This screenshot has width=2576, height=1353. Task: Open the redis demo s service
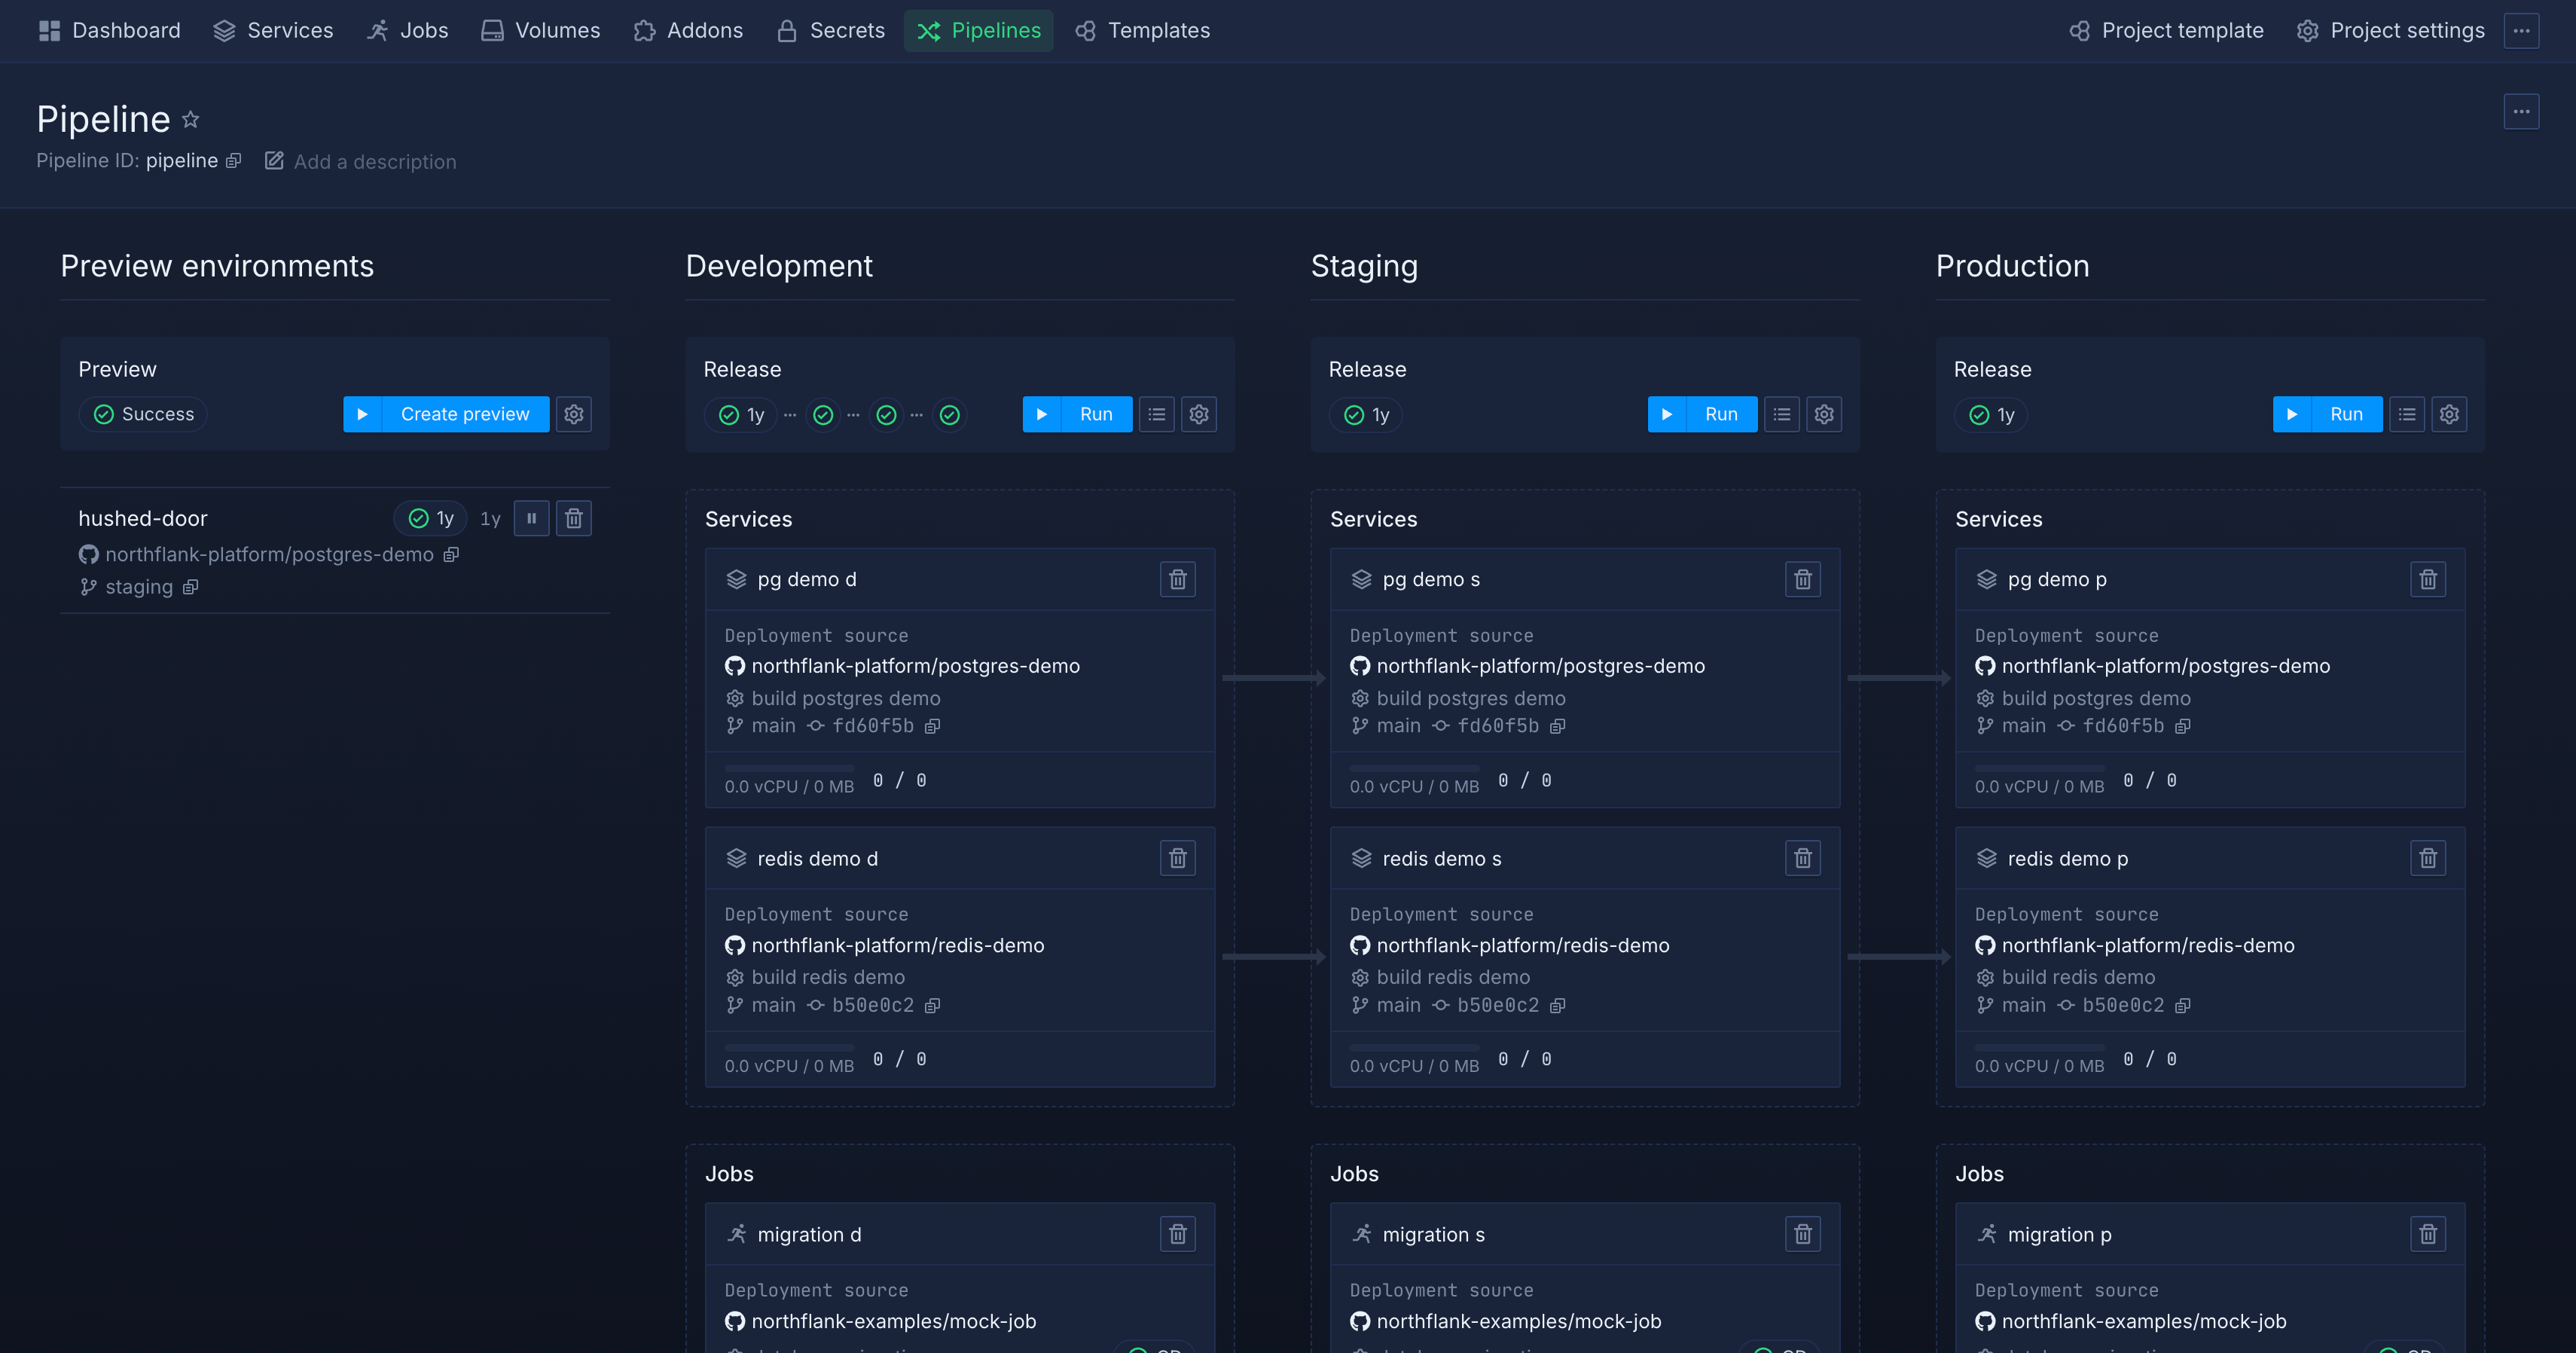tap(1441, 859)
